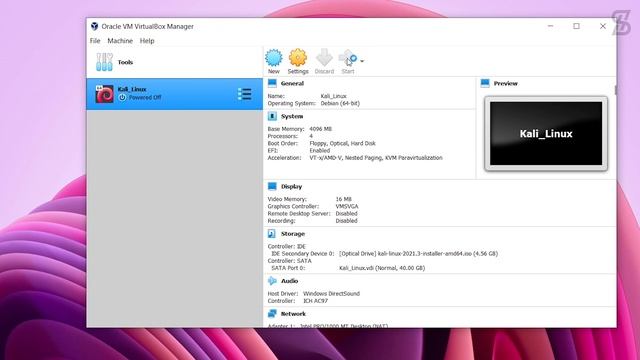Click the Acceleration VT-x/AMD-V value
Image resolution: width=640 pixels, height=360 pixels.
(376, 158)
